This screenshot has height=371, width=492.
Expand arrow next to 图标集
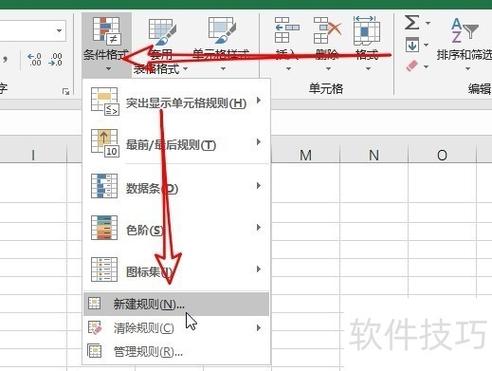tap(259, 269)
